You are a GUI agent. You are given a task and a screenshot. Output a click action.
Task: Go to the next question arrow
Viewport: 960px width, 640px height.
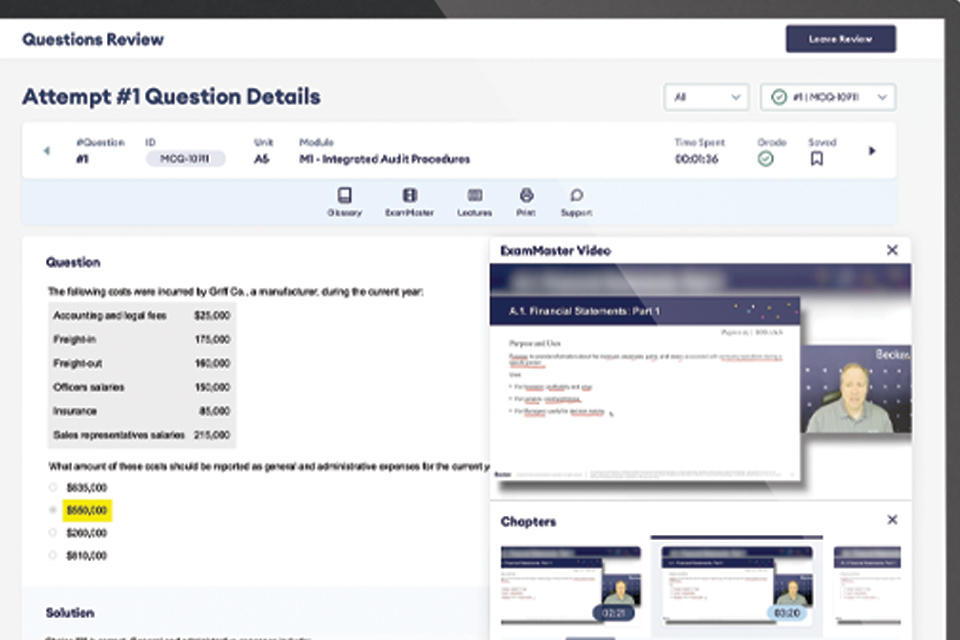[872, 151]
